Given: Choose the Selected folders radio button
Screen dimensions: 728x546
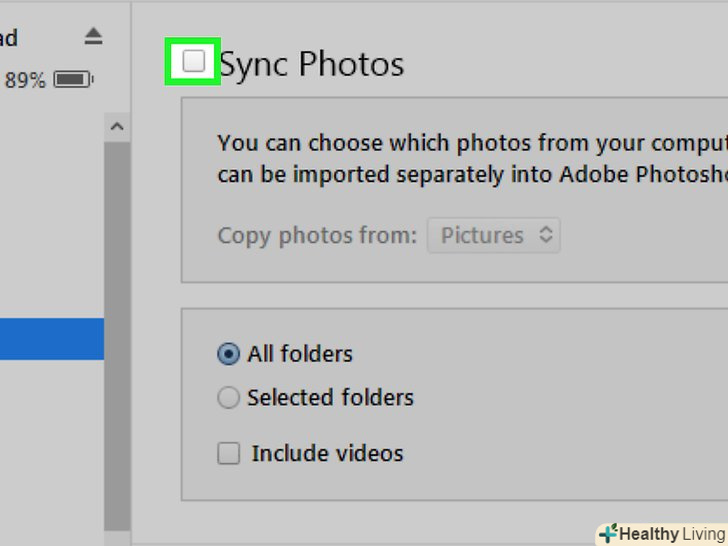Looking at the screenshot, I should (229, 398).
